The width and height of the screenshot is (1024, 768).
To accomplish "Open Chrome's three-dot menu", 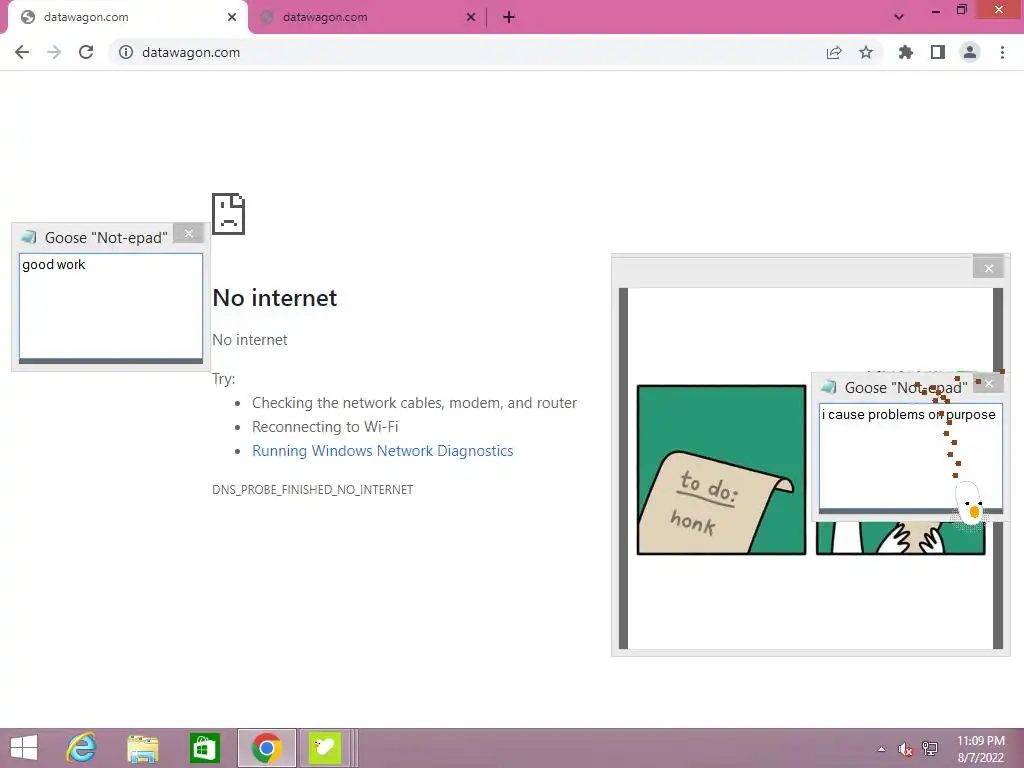I will [1002, 52].
